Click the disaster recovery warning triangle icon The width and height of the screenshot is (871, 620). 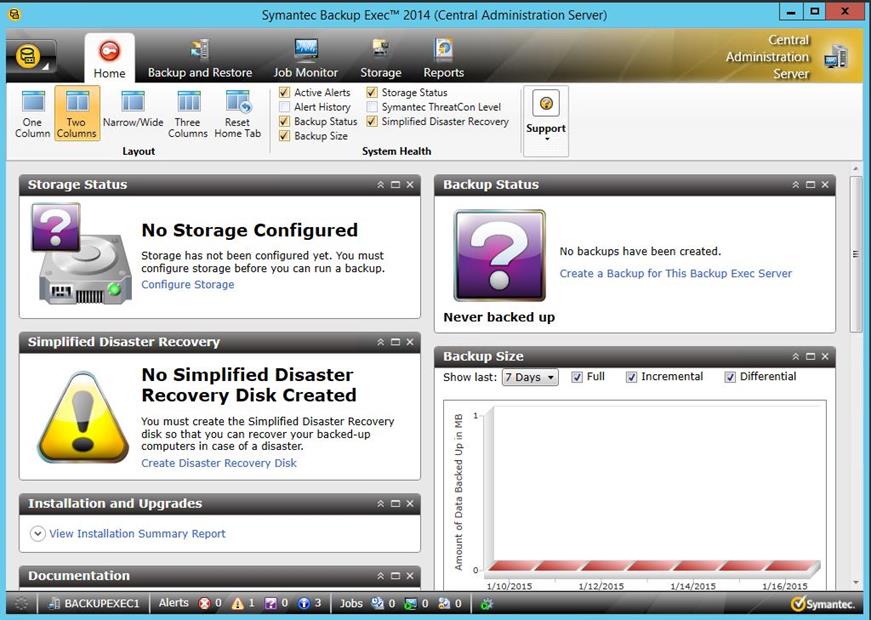point(83,417)
